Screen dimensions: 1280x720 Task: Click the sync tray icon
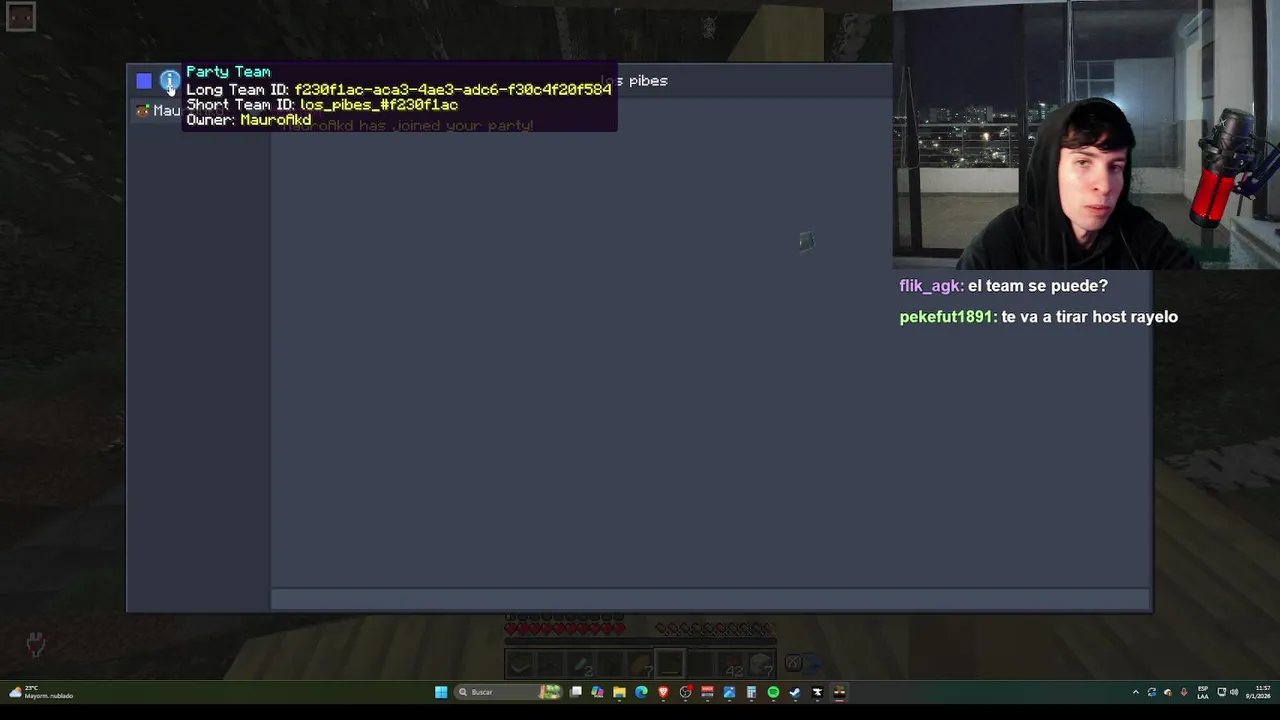pos(1152,692)
